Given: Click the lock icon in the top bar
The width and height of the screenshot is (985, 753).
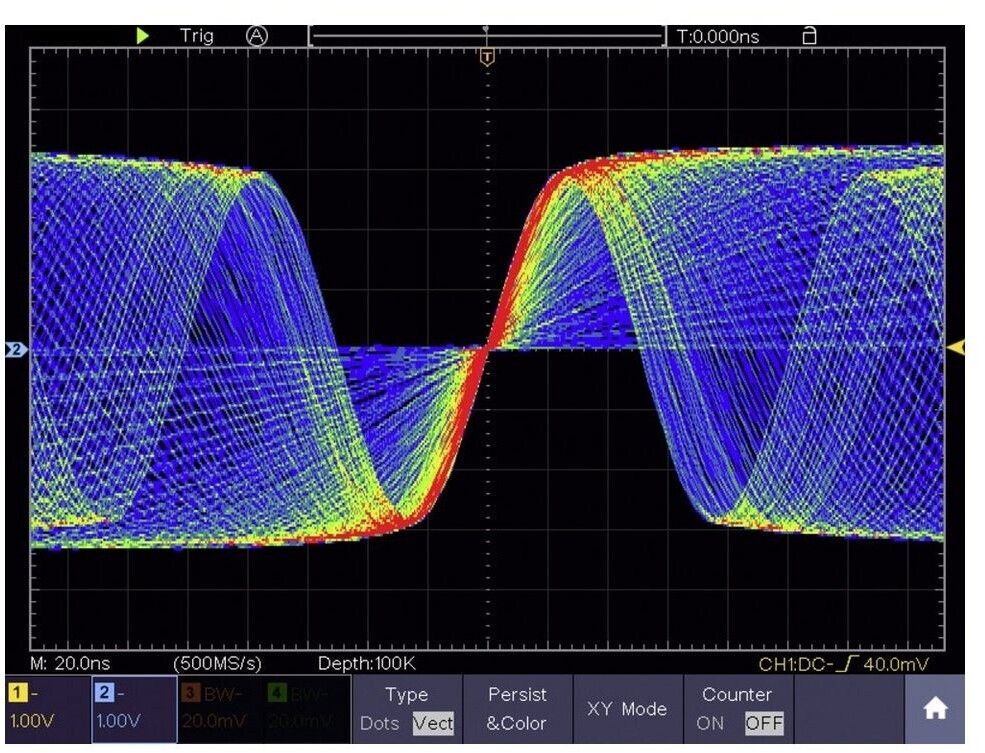Looking at the screenshot, I should pos(809,36).
